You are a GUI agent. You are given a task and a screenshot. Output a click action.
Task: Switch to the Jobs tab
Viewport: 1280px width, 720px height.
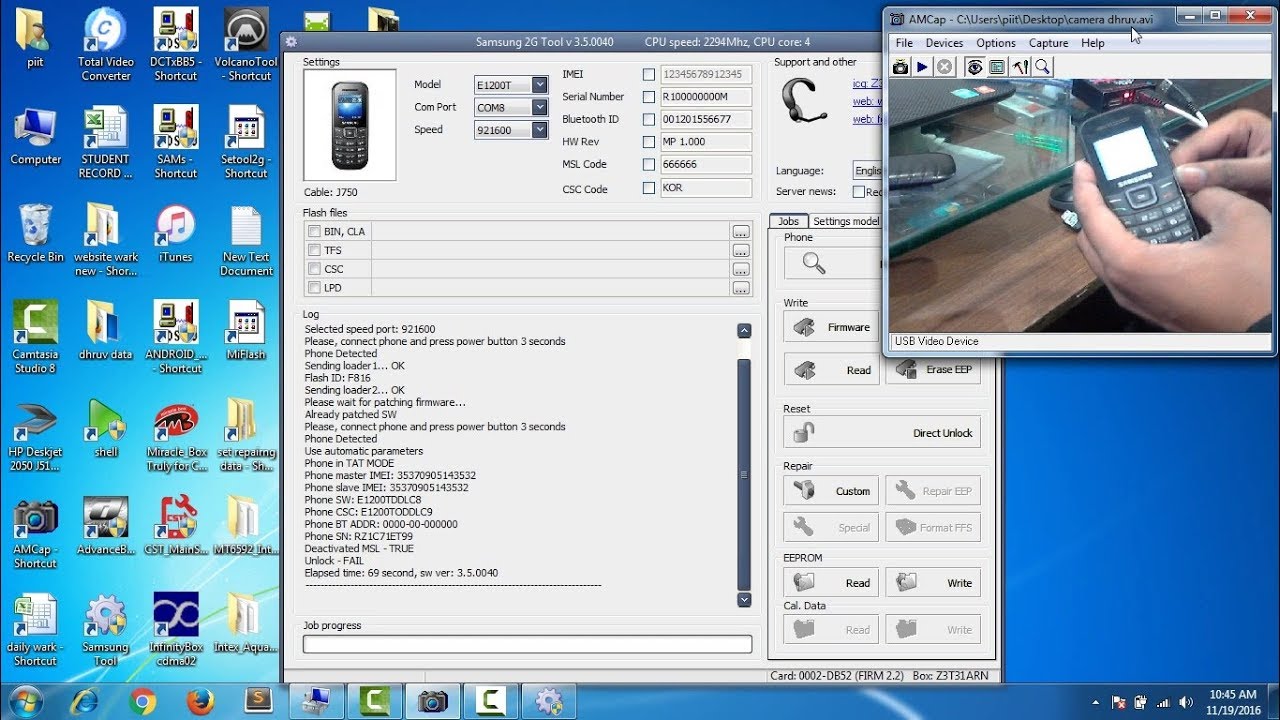click(x=789, y=221)
